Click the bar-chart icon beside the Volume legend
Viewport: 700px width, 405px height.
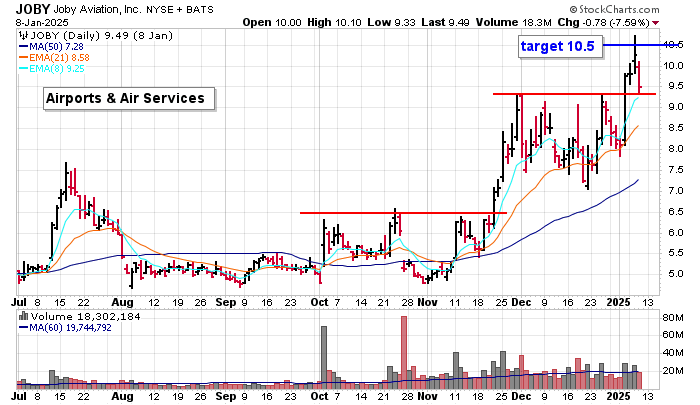24,317
